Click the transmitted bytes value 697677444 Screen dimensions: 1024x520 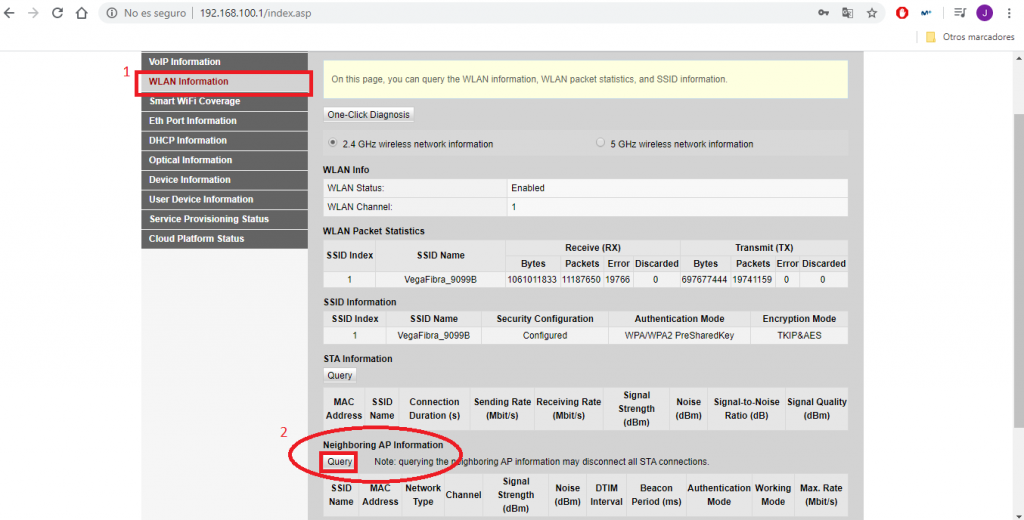pyautogui.click(x=704, y=280)
